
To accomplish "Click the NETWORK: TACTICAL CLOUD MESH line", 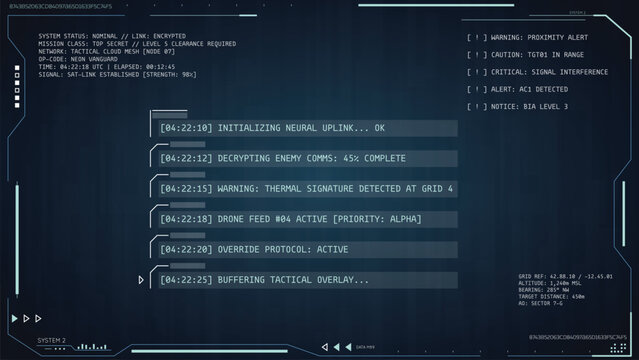I will (106, 51).
